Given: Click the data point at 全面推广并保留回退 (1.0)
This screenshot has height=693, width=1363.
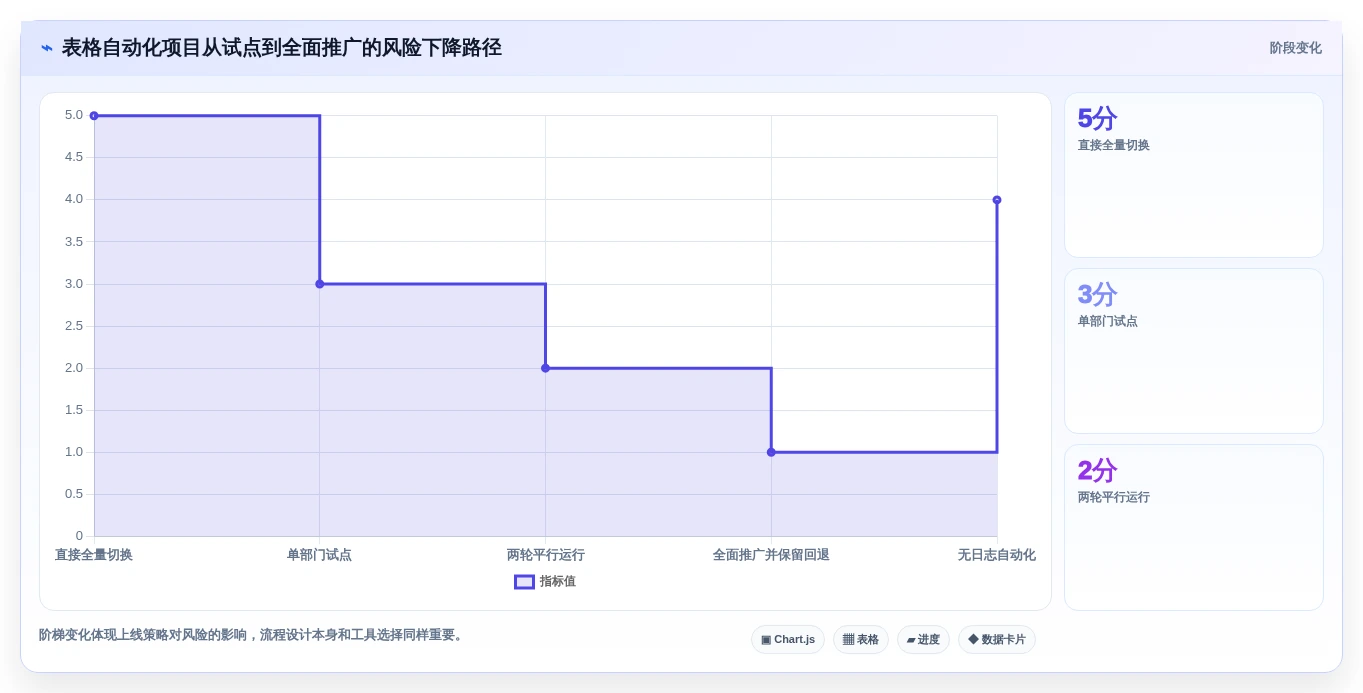Looking at the screenshot, I should (771, 452).
